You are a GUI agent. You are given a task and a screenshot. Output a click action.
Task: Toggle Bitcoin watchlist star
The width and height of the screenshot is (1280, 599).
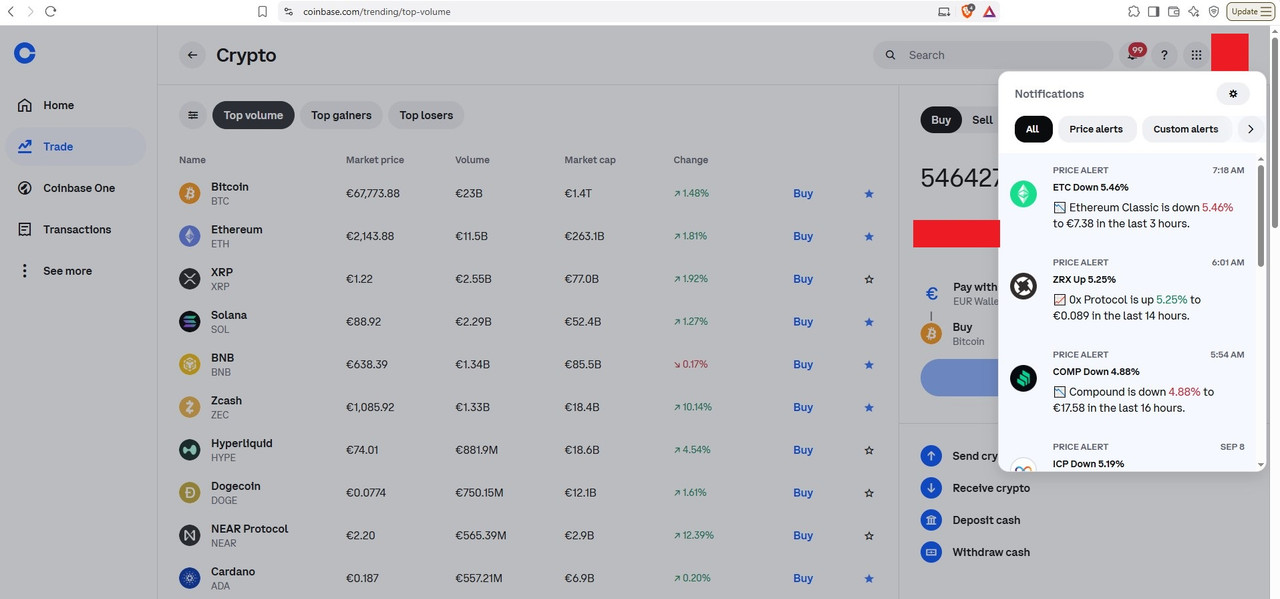869,194
